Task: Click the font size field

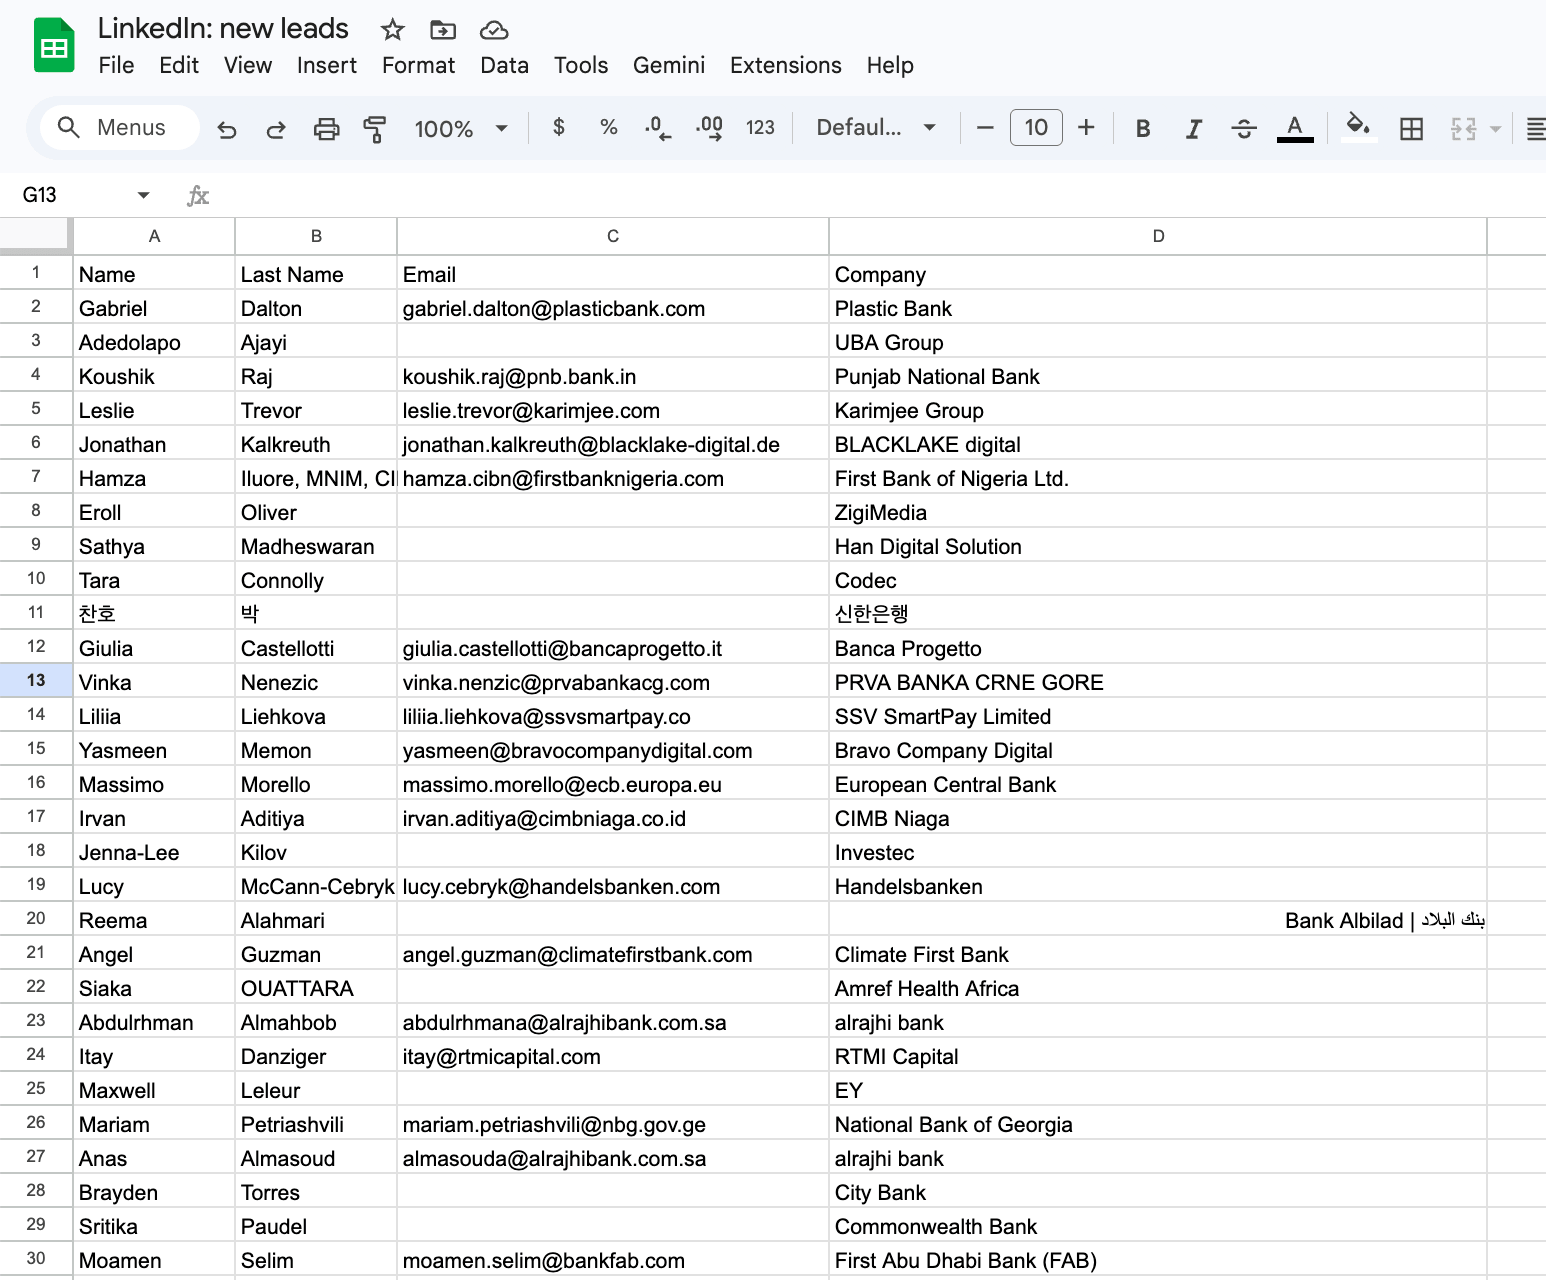Action: (1036, 128)
